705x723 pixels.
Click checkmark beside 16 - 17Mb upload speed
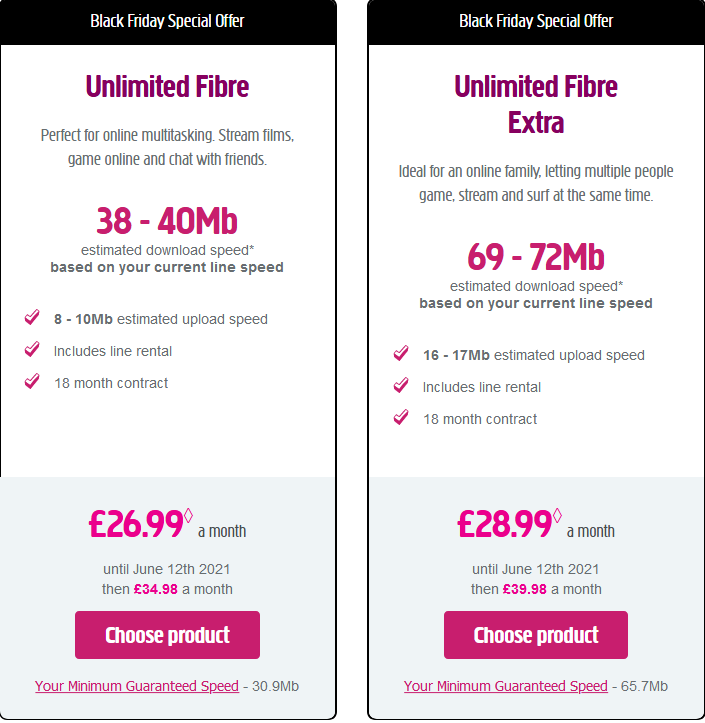pyautogui.click(x=401, y=353)
